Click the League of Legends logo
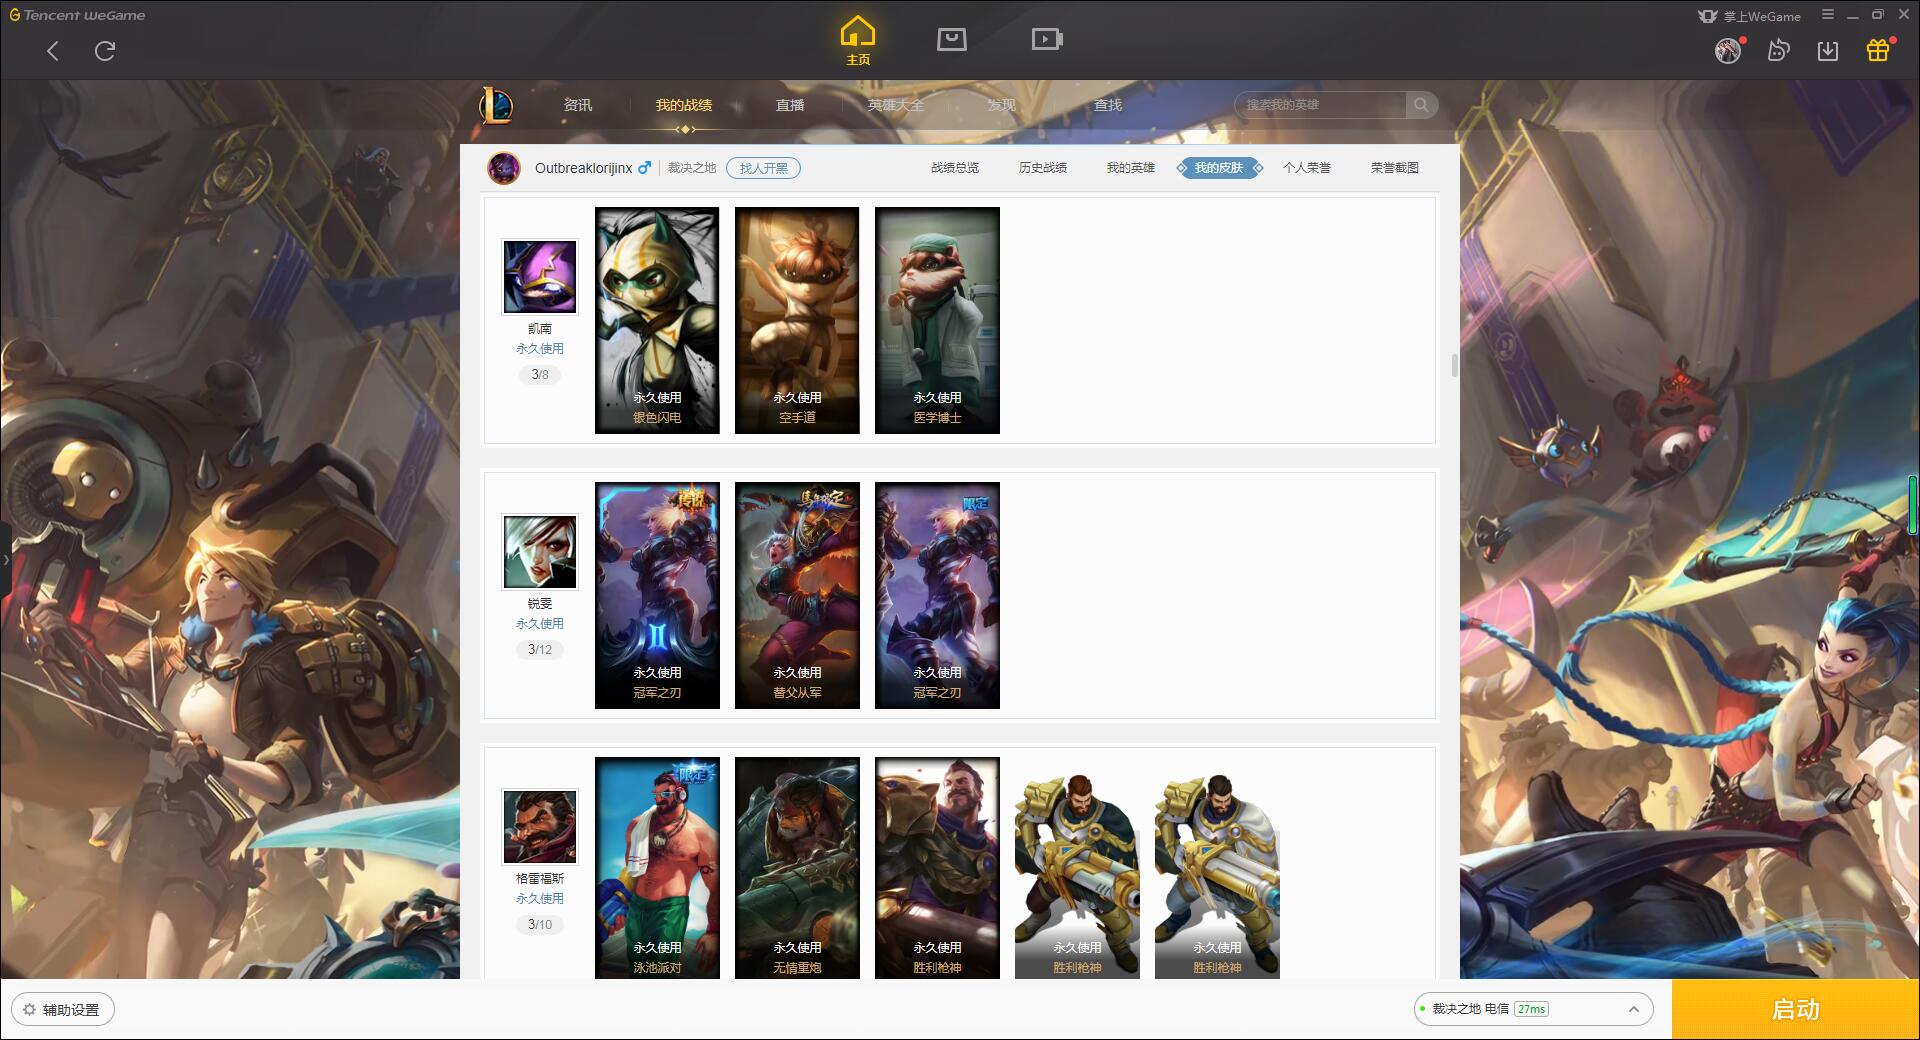Viewport: 1920px width, 1040px height. 496,105
